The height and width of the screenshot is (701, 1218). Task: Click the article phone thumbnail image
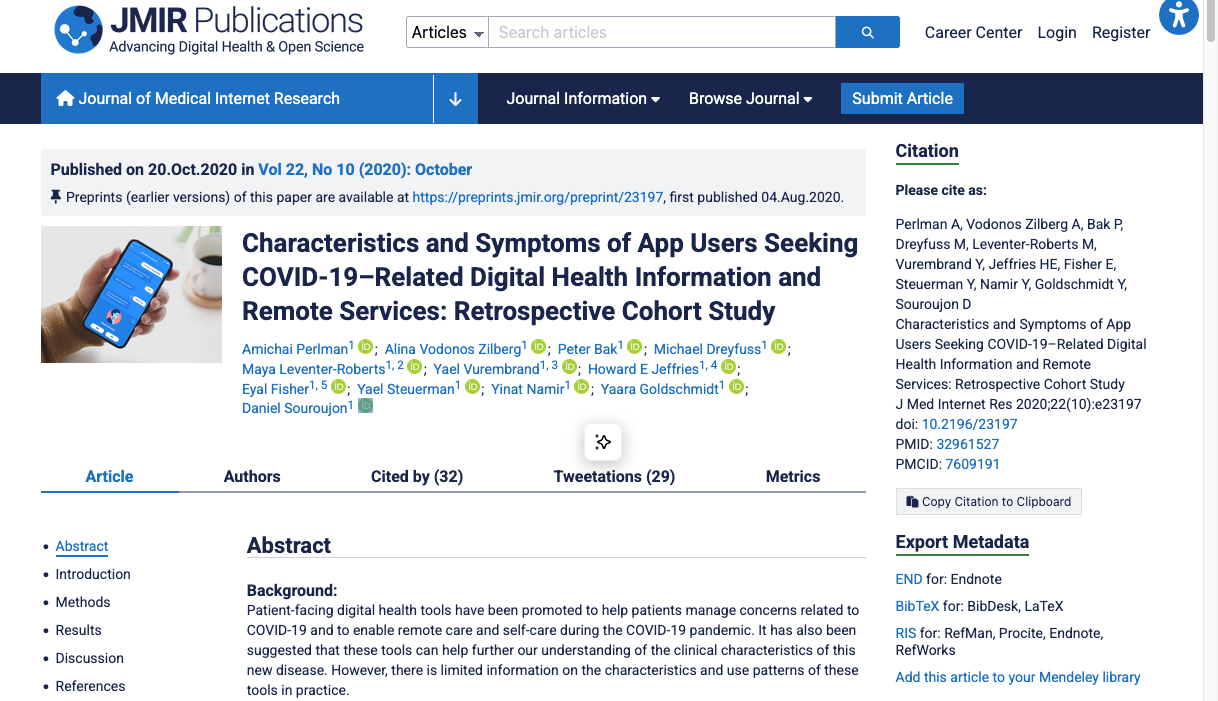coord(131,294)
